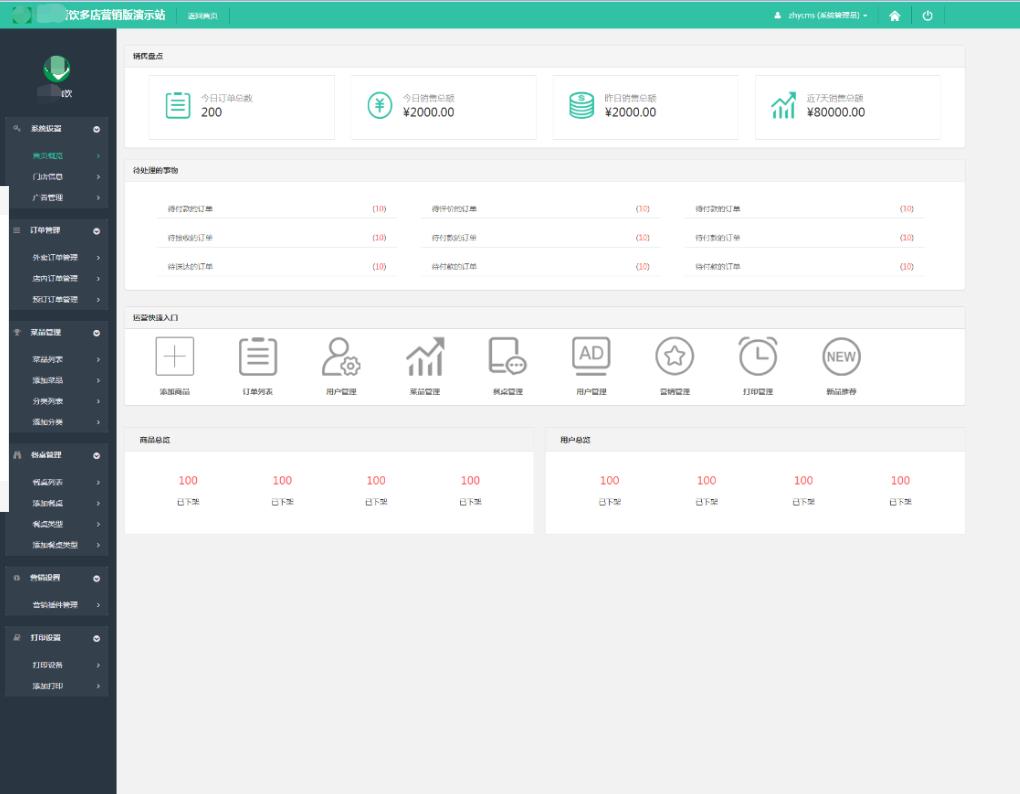Click the 待接收的订单 pending row
Image resolution: width=1020 pixels, height=794 pixels.
276,238
